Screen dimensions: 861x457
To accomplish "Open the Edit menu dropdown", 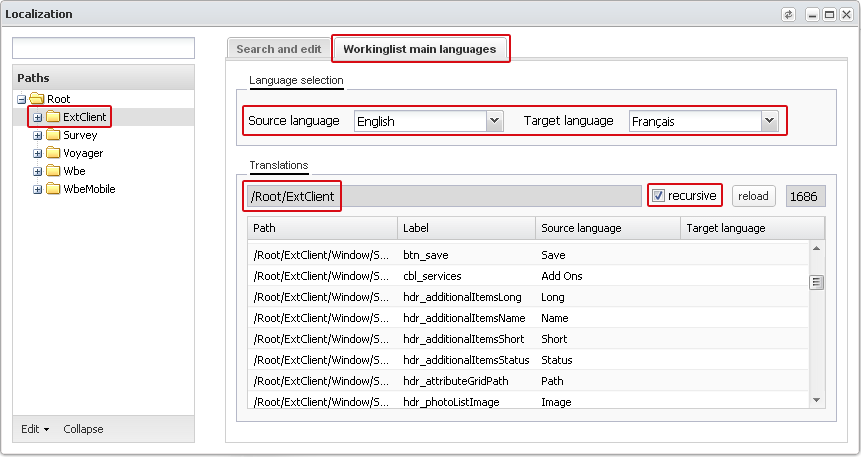I will [35, 429].
